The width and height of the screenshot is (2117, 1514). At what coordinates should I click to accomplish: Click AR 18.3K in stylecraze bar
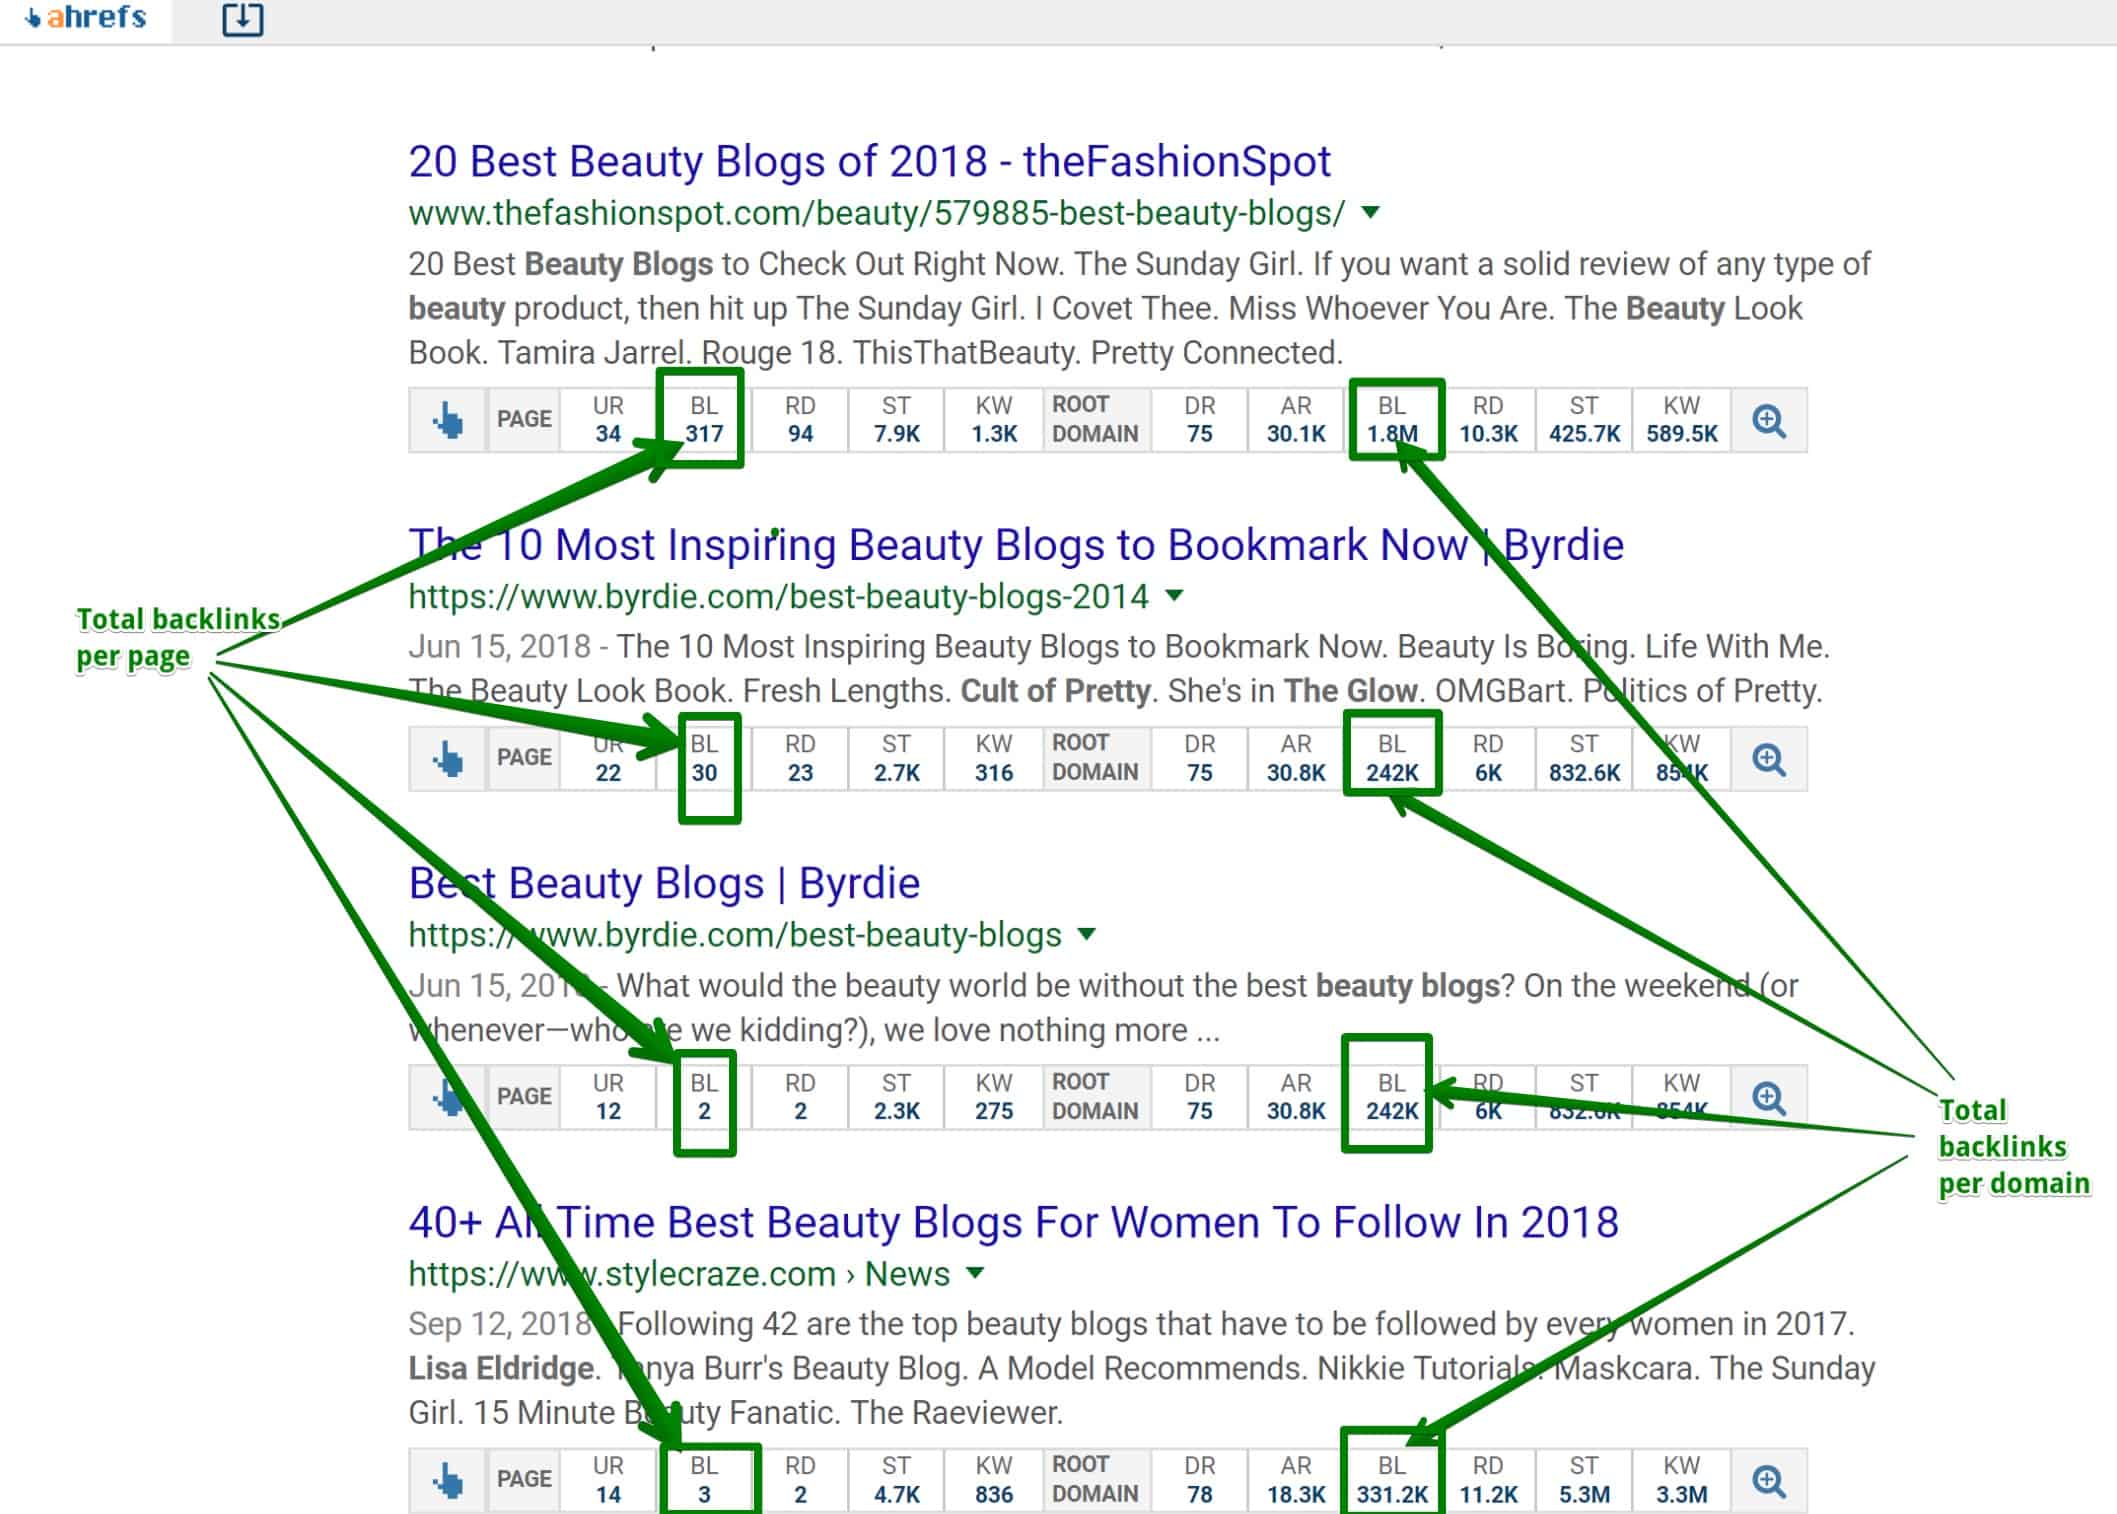1296,1480
